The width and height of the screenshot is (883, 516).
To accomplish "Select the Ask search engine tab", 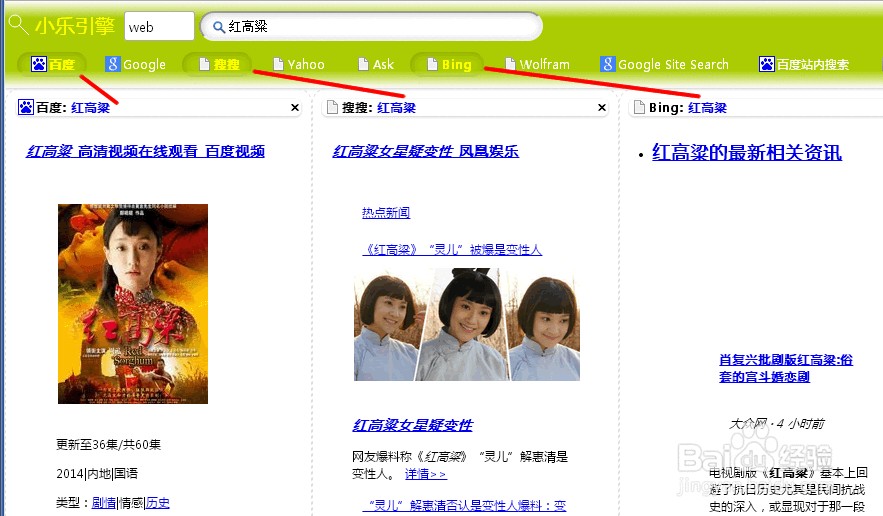I will [x=376, y=64].
